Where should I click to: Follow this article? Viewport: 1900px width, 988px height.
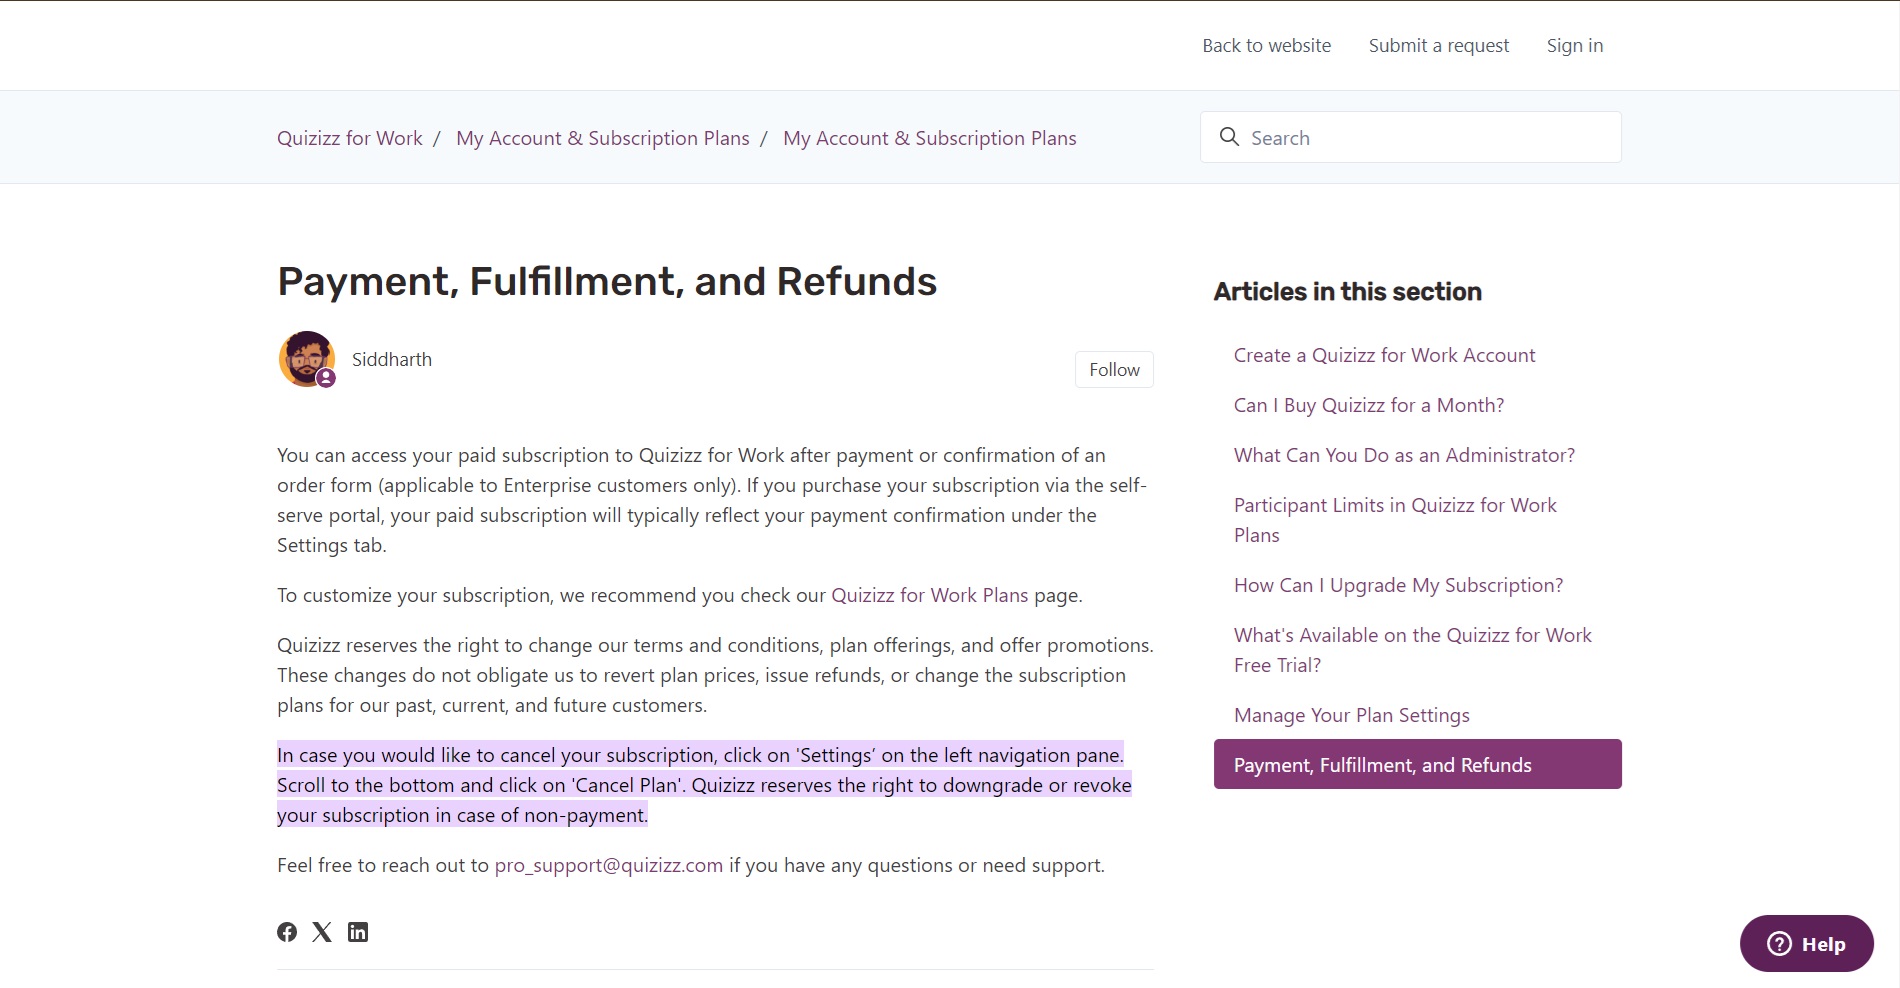pyautogui.click(x=1114, y=369)
